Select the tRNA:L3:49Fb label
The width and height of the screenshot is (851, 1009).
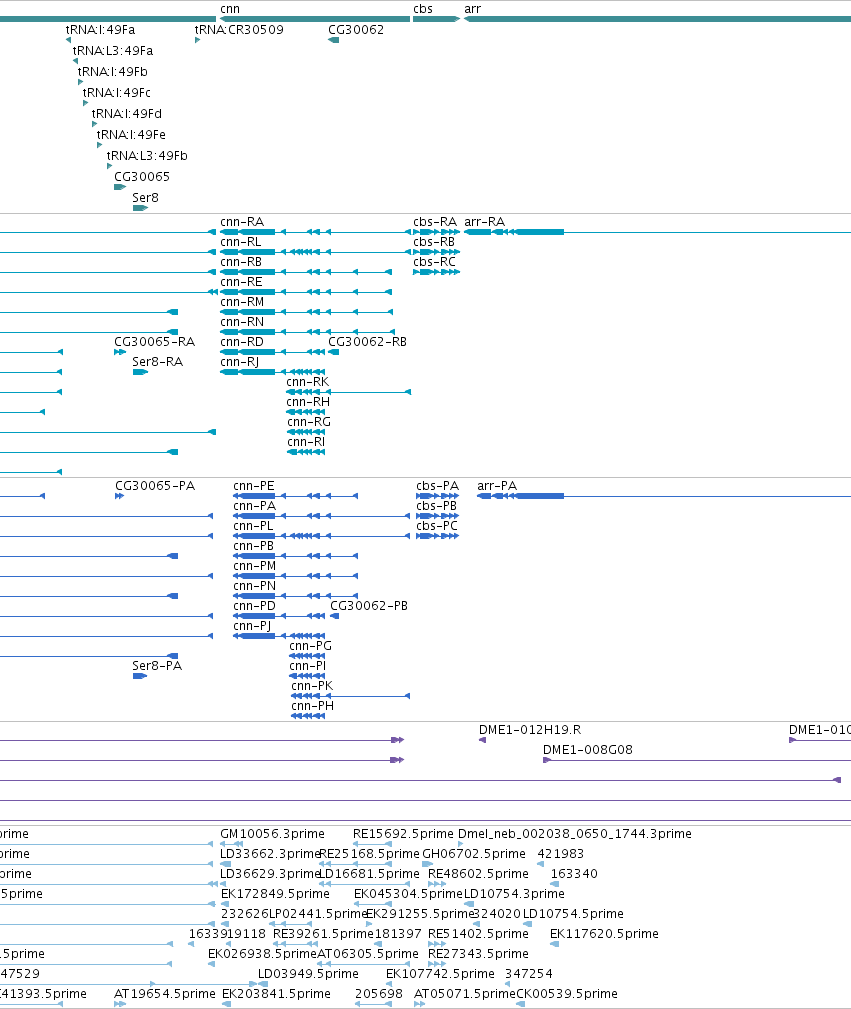tap(147, 156)
